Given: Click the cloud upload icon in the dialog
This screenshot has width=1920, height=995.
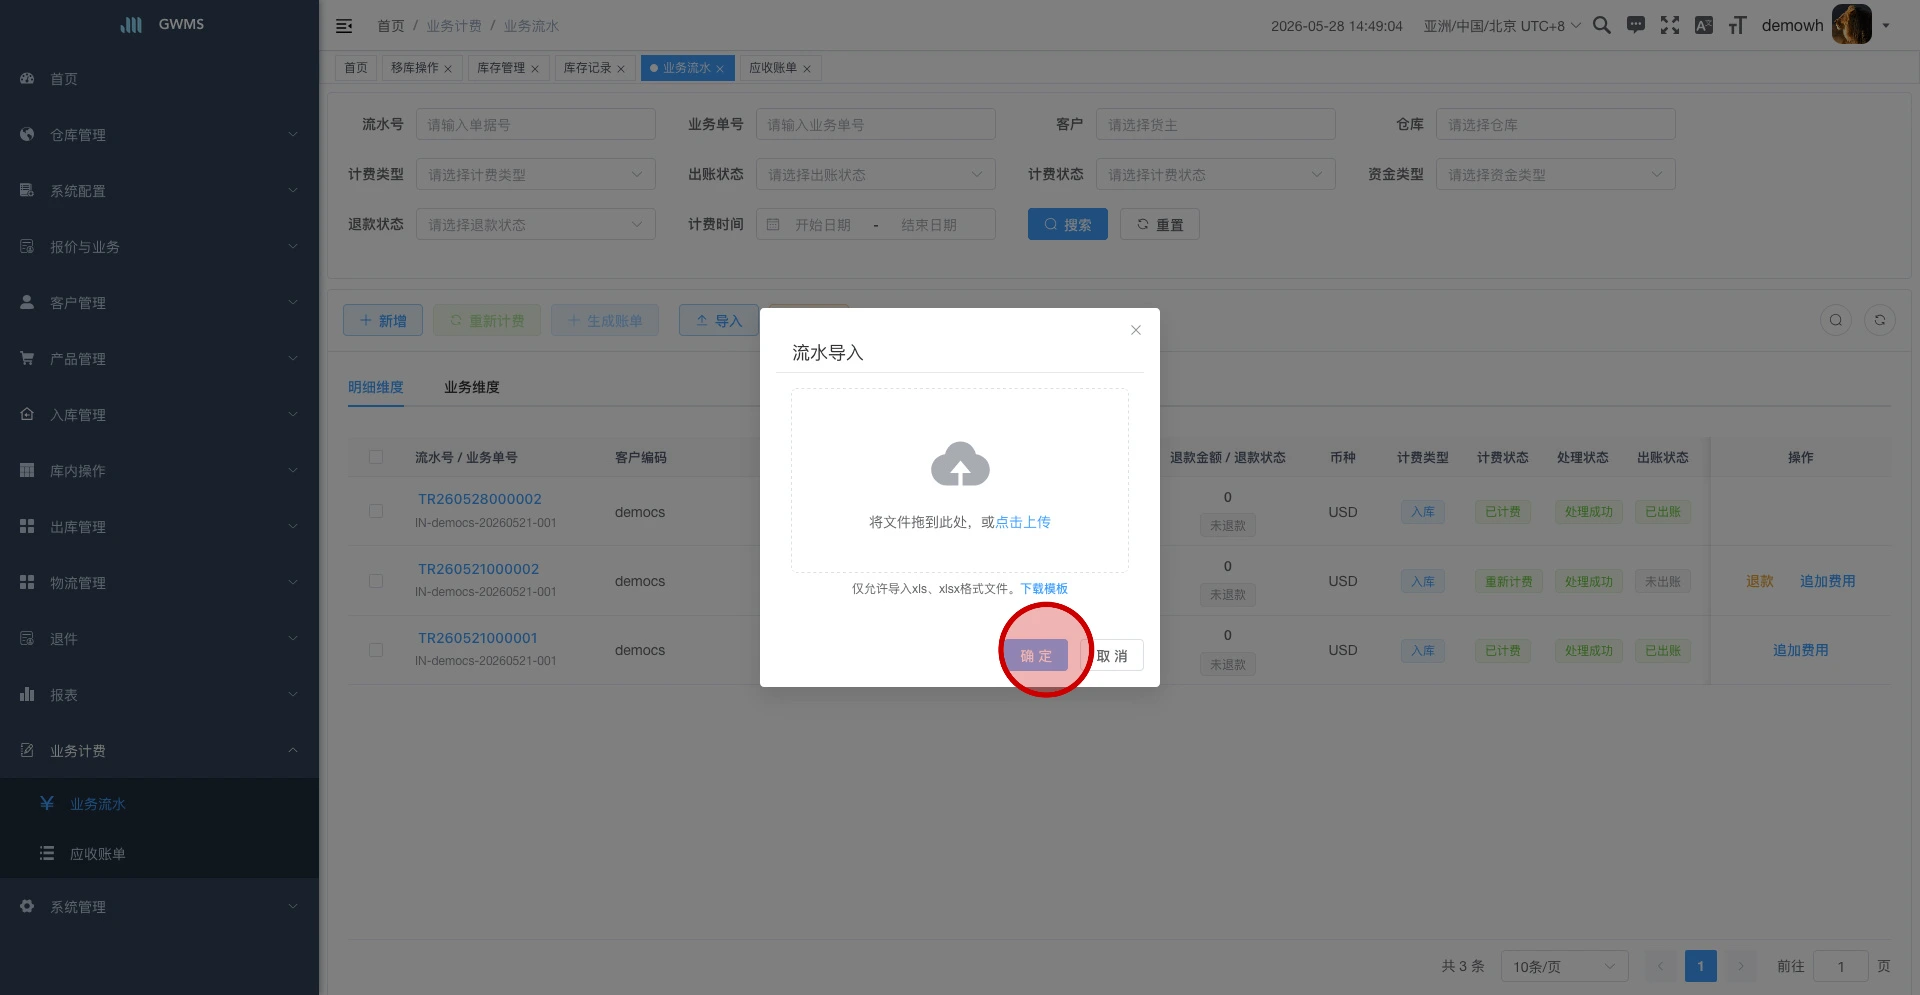Looking at the screenshot, I should [x=960, y=464].
